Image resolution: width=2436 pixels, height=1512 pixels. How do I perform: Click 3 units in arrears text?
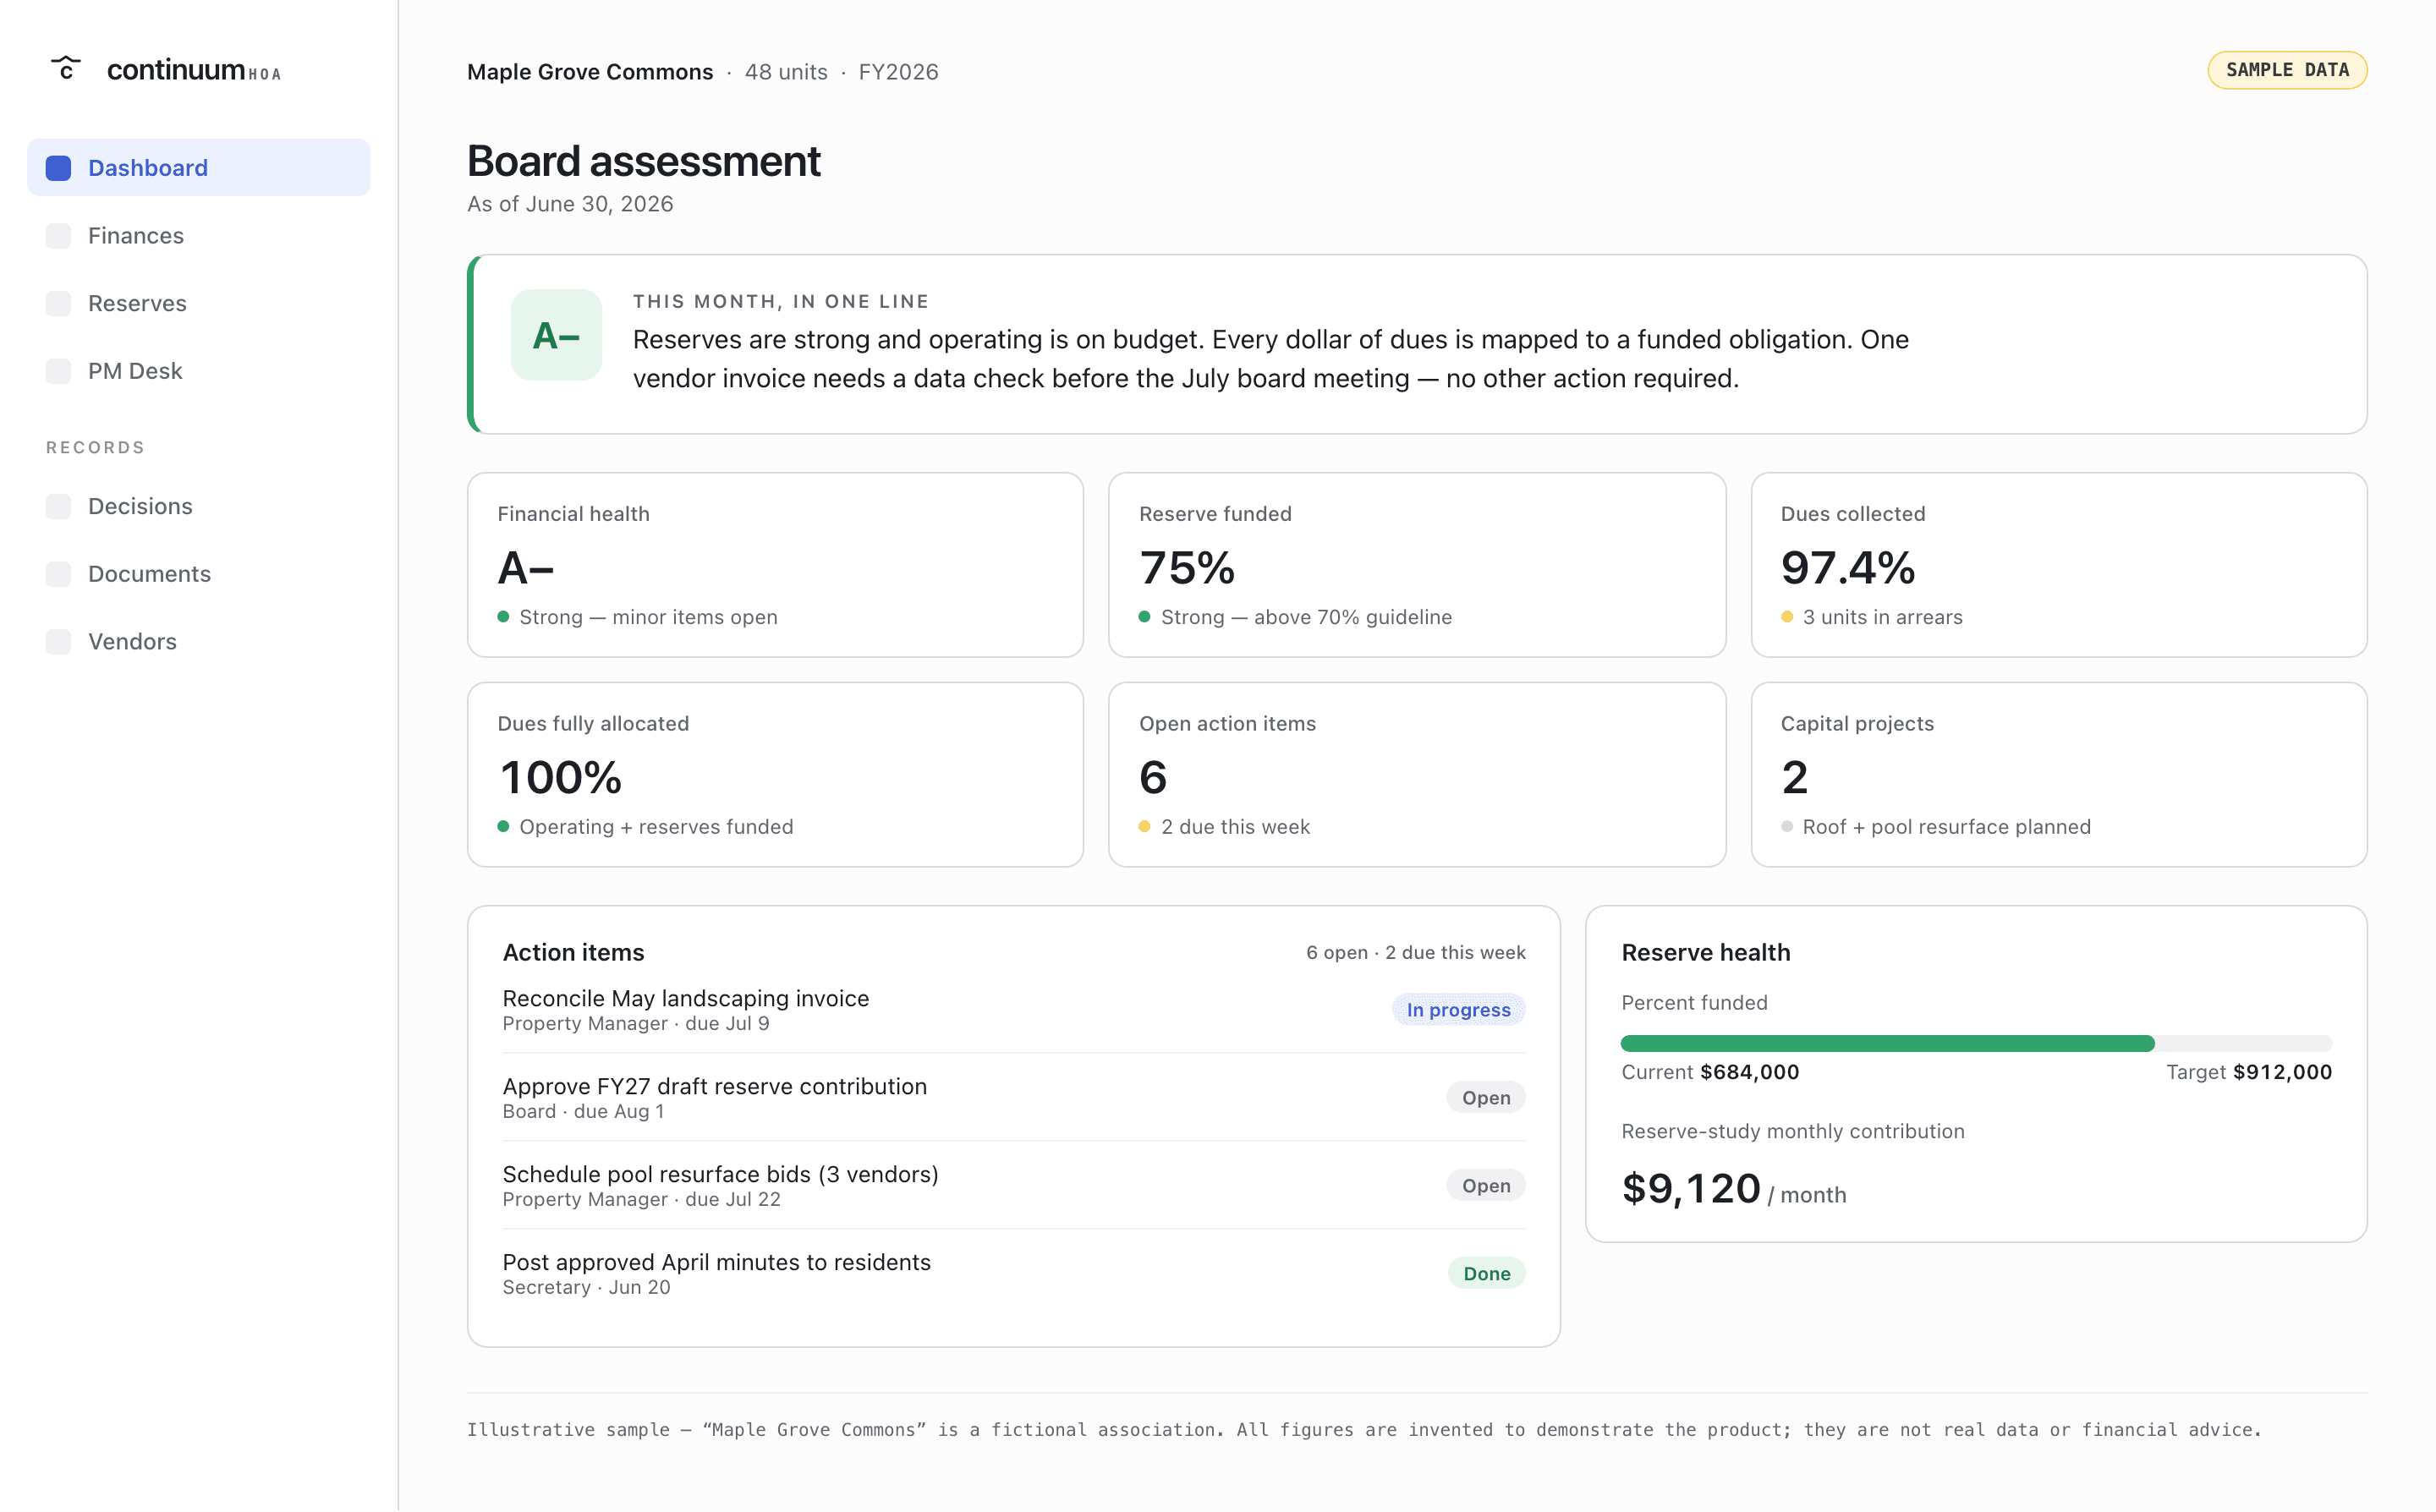[1882, 617]
